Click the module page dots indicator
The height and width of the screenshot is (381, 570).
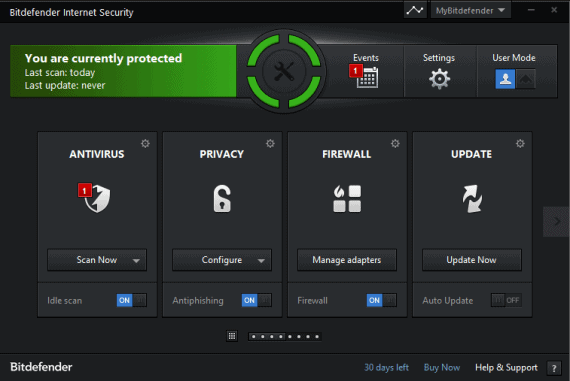[285, 337]
